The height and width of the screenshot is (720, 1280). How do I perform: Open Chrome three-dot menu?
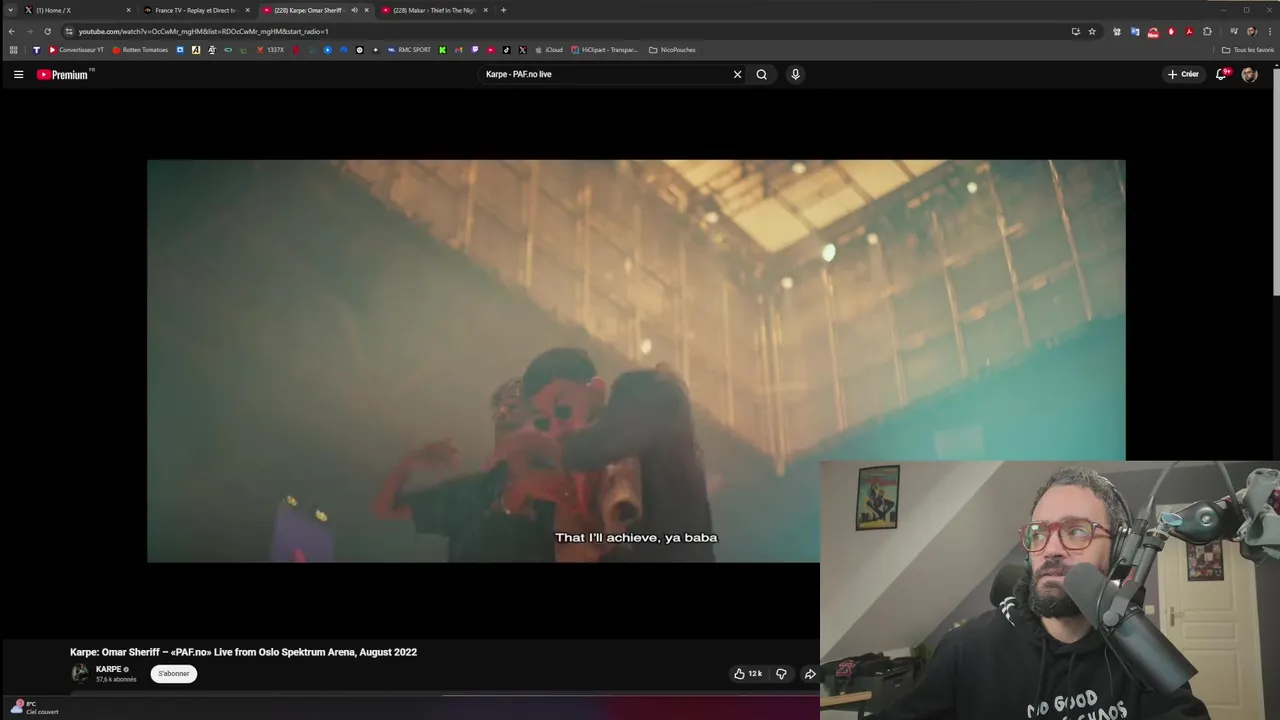(1270, 31)
